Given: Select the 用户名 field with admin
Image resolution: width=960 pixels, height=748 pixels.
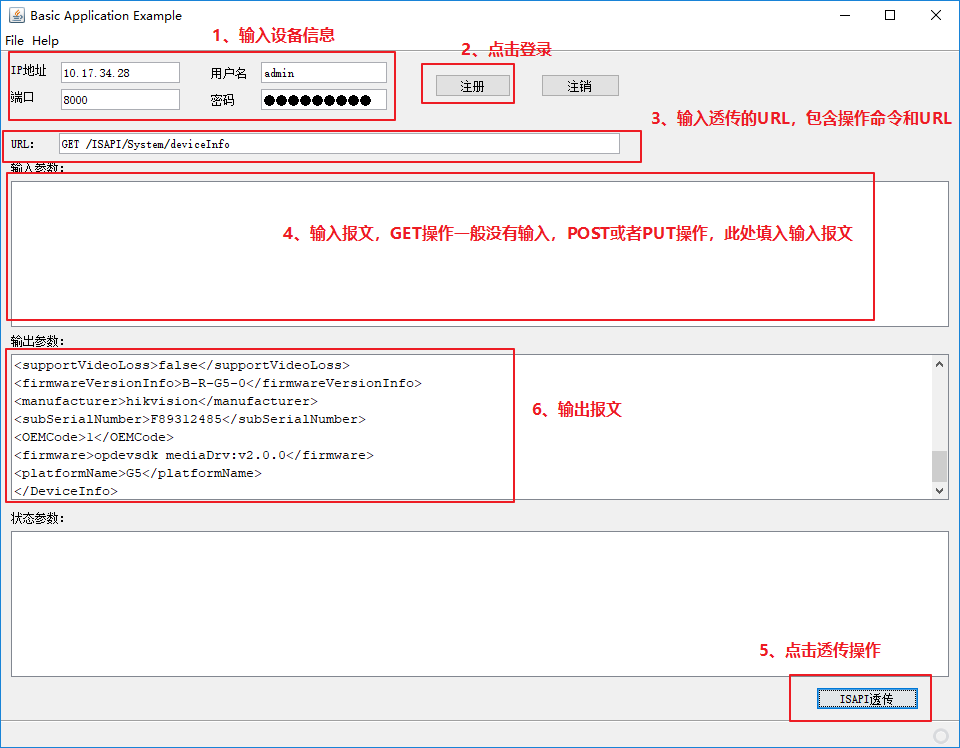Looking at the screenshot, I should click(x=323, y=73).
